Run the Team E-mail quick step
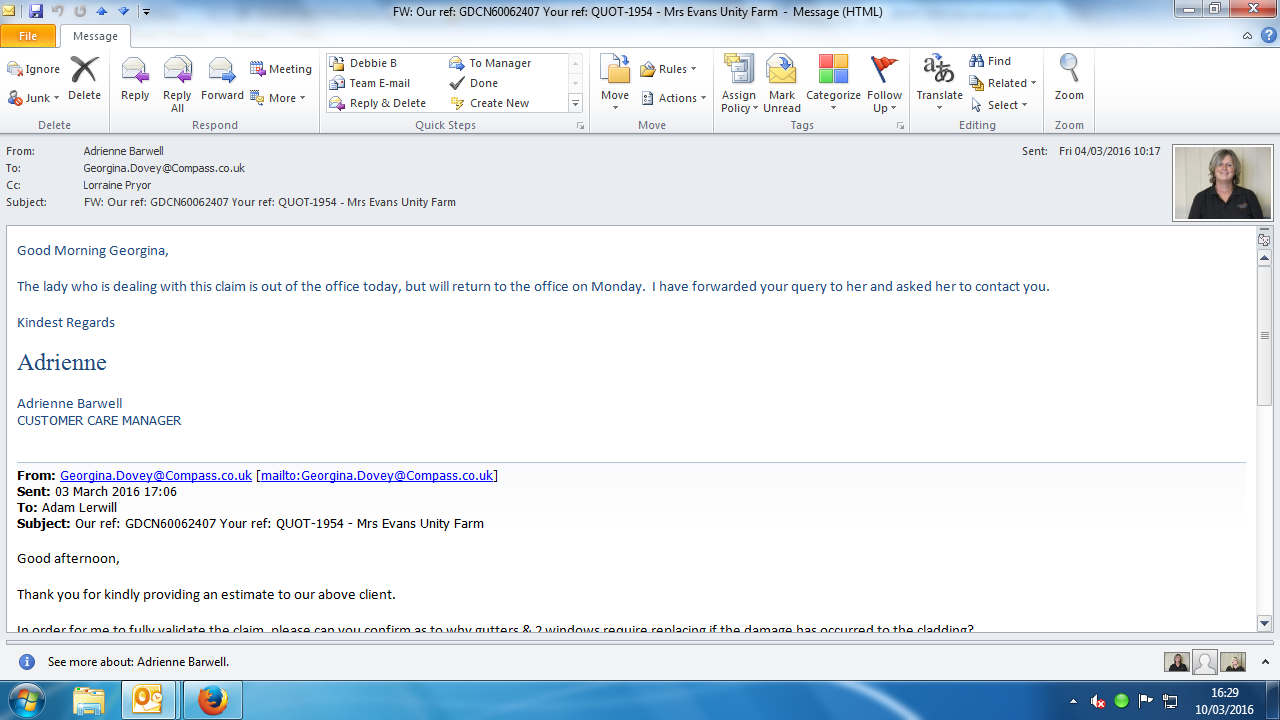The image size is (1280, 720). [x=380, y=83]
